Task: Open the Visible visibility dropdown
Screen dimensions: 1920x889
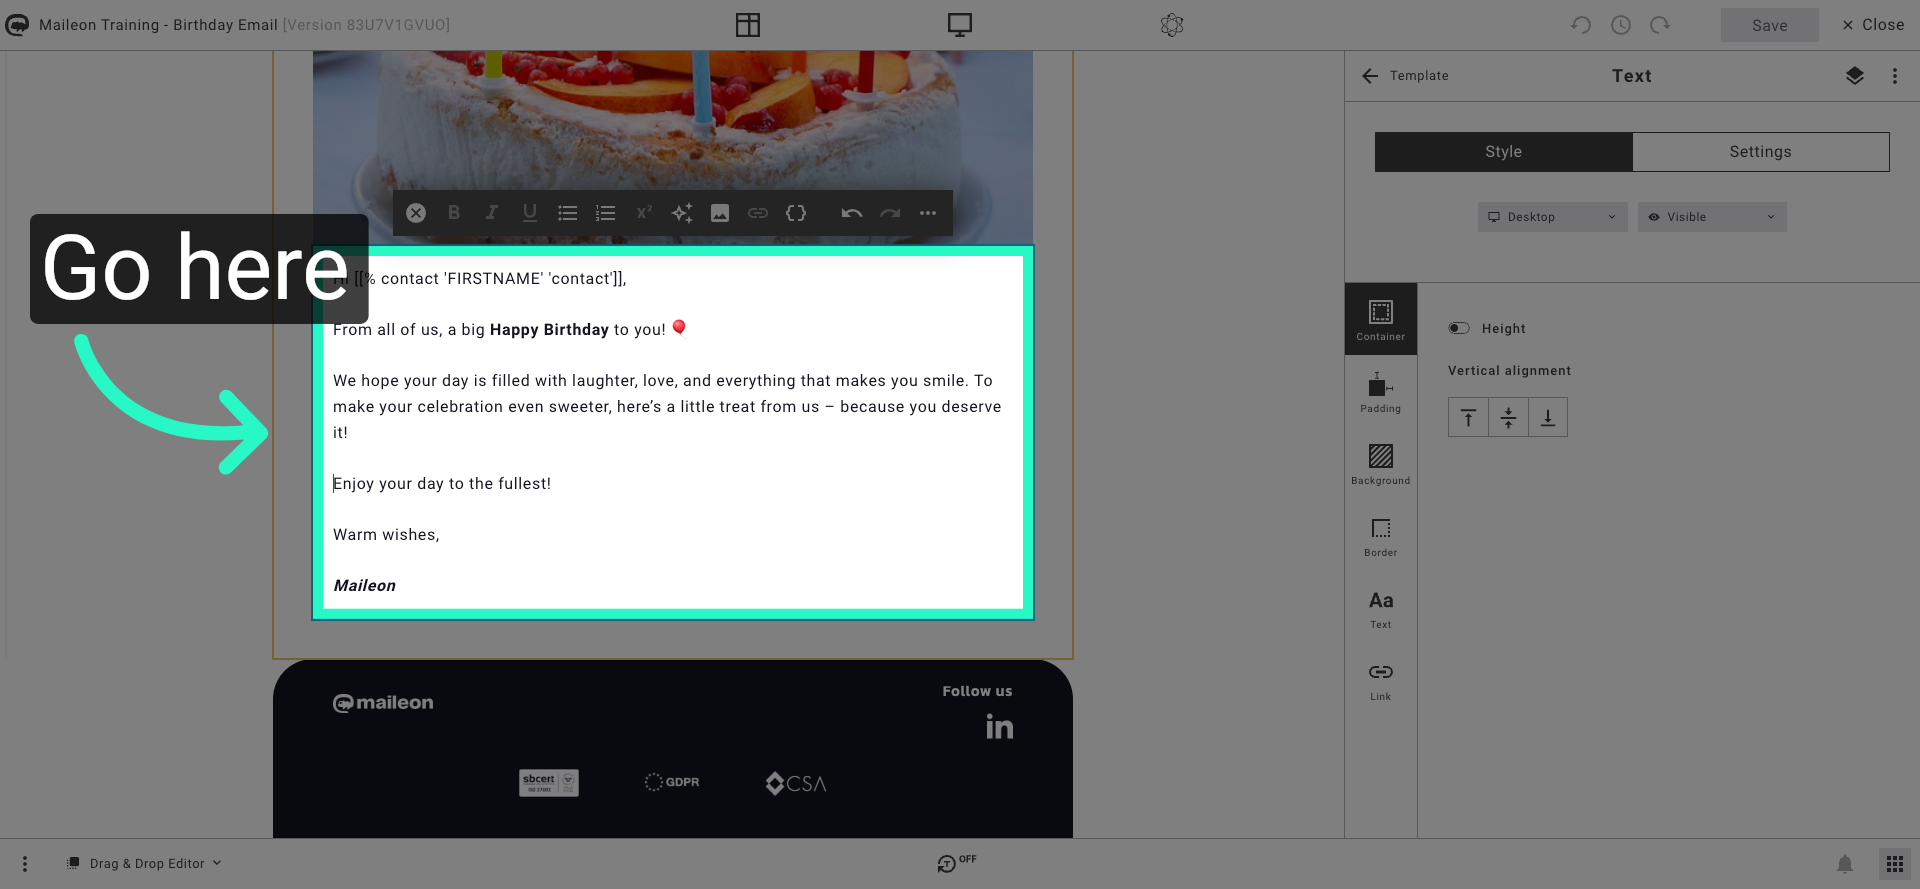Action: tap(1712, 217)
